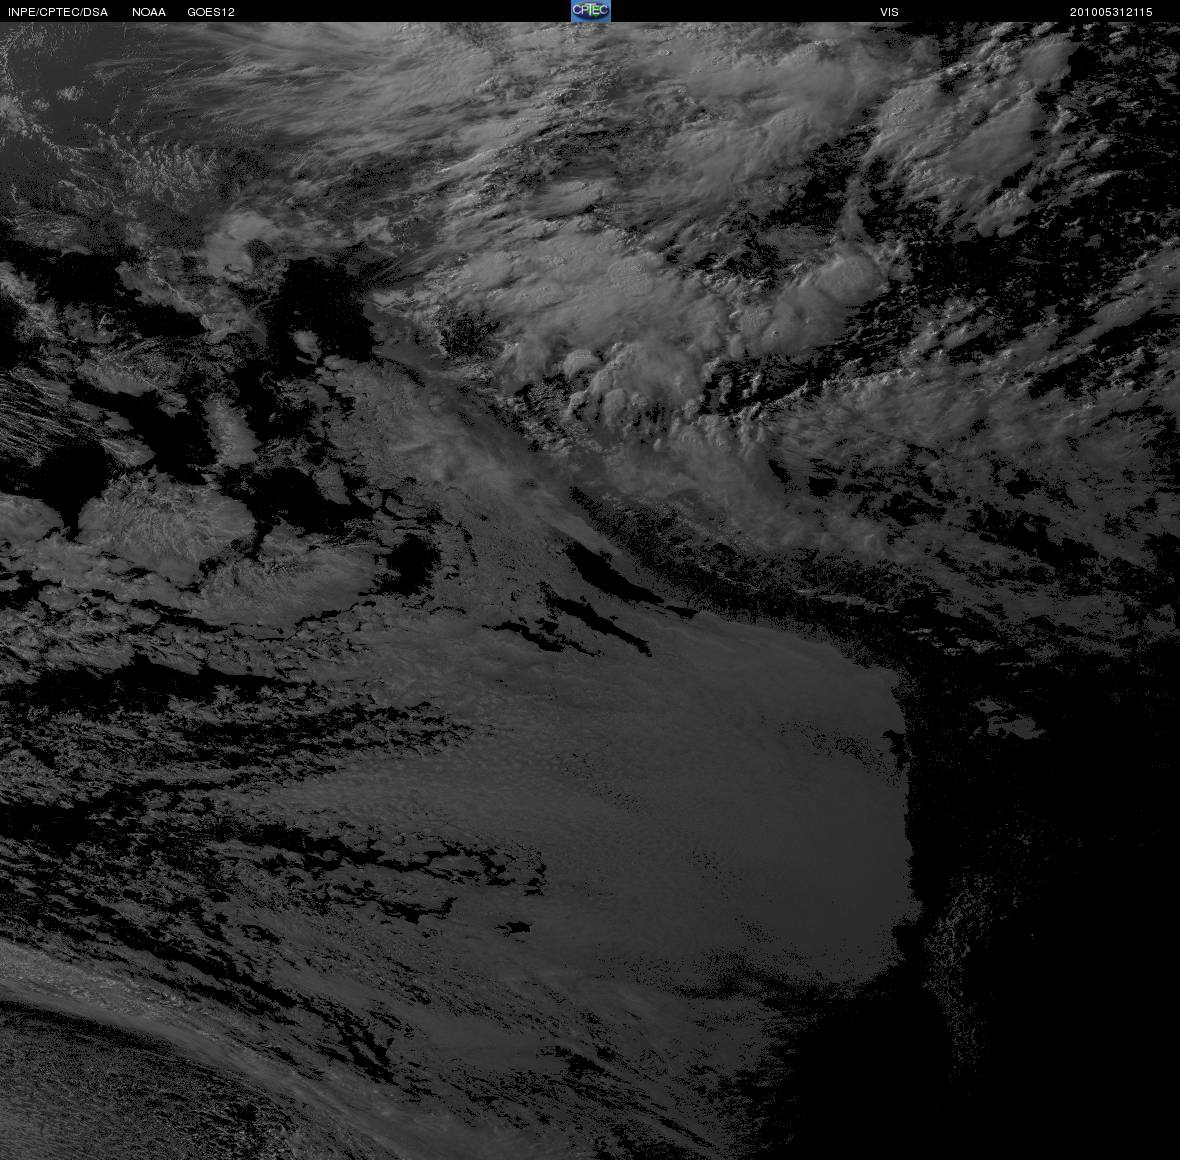Click the VIS channel label
This screenshot has height=1160, width=1180.
point(889,12)
